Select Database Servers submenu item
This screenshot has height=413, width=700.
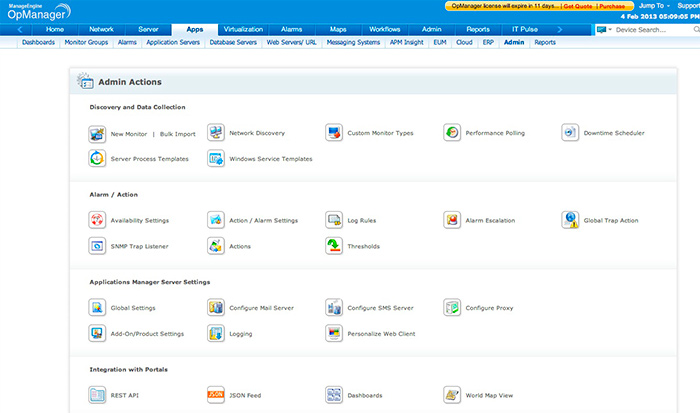coord(233,42)
